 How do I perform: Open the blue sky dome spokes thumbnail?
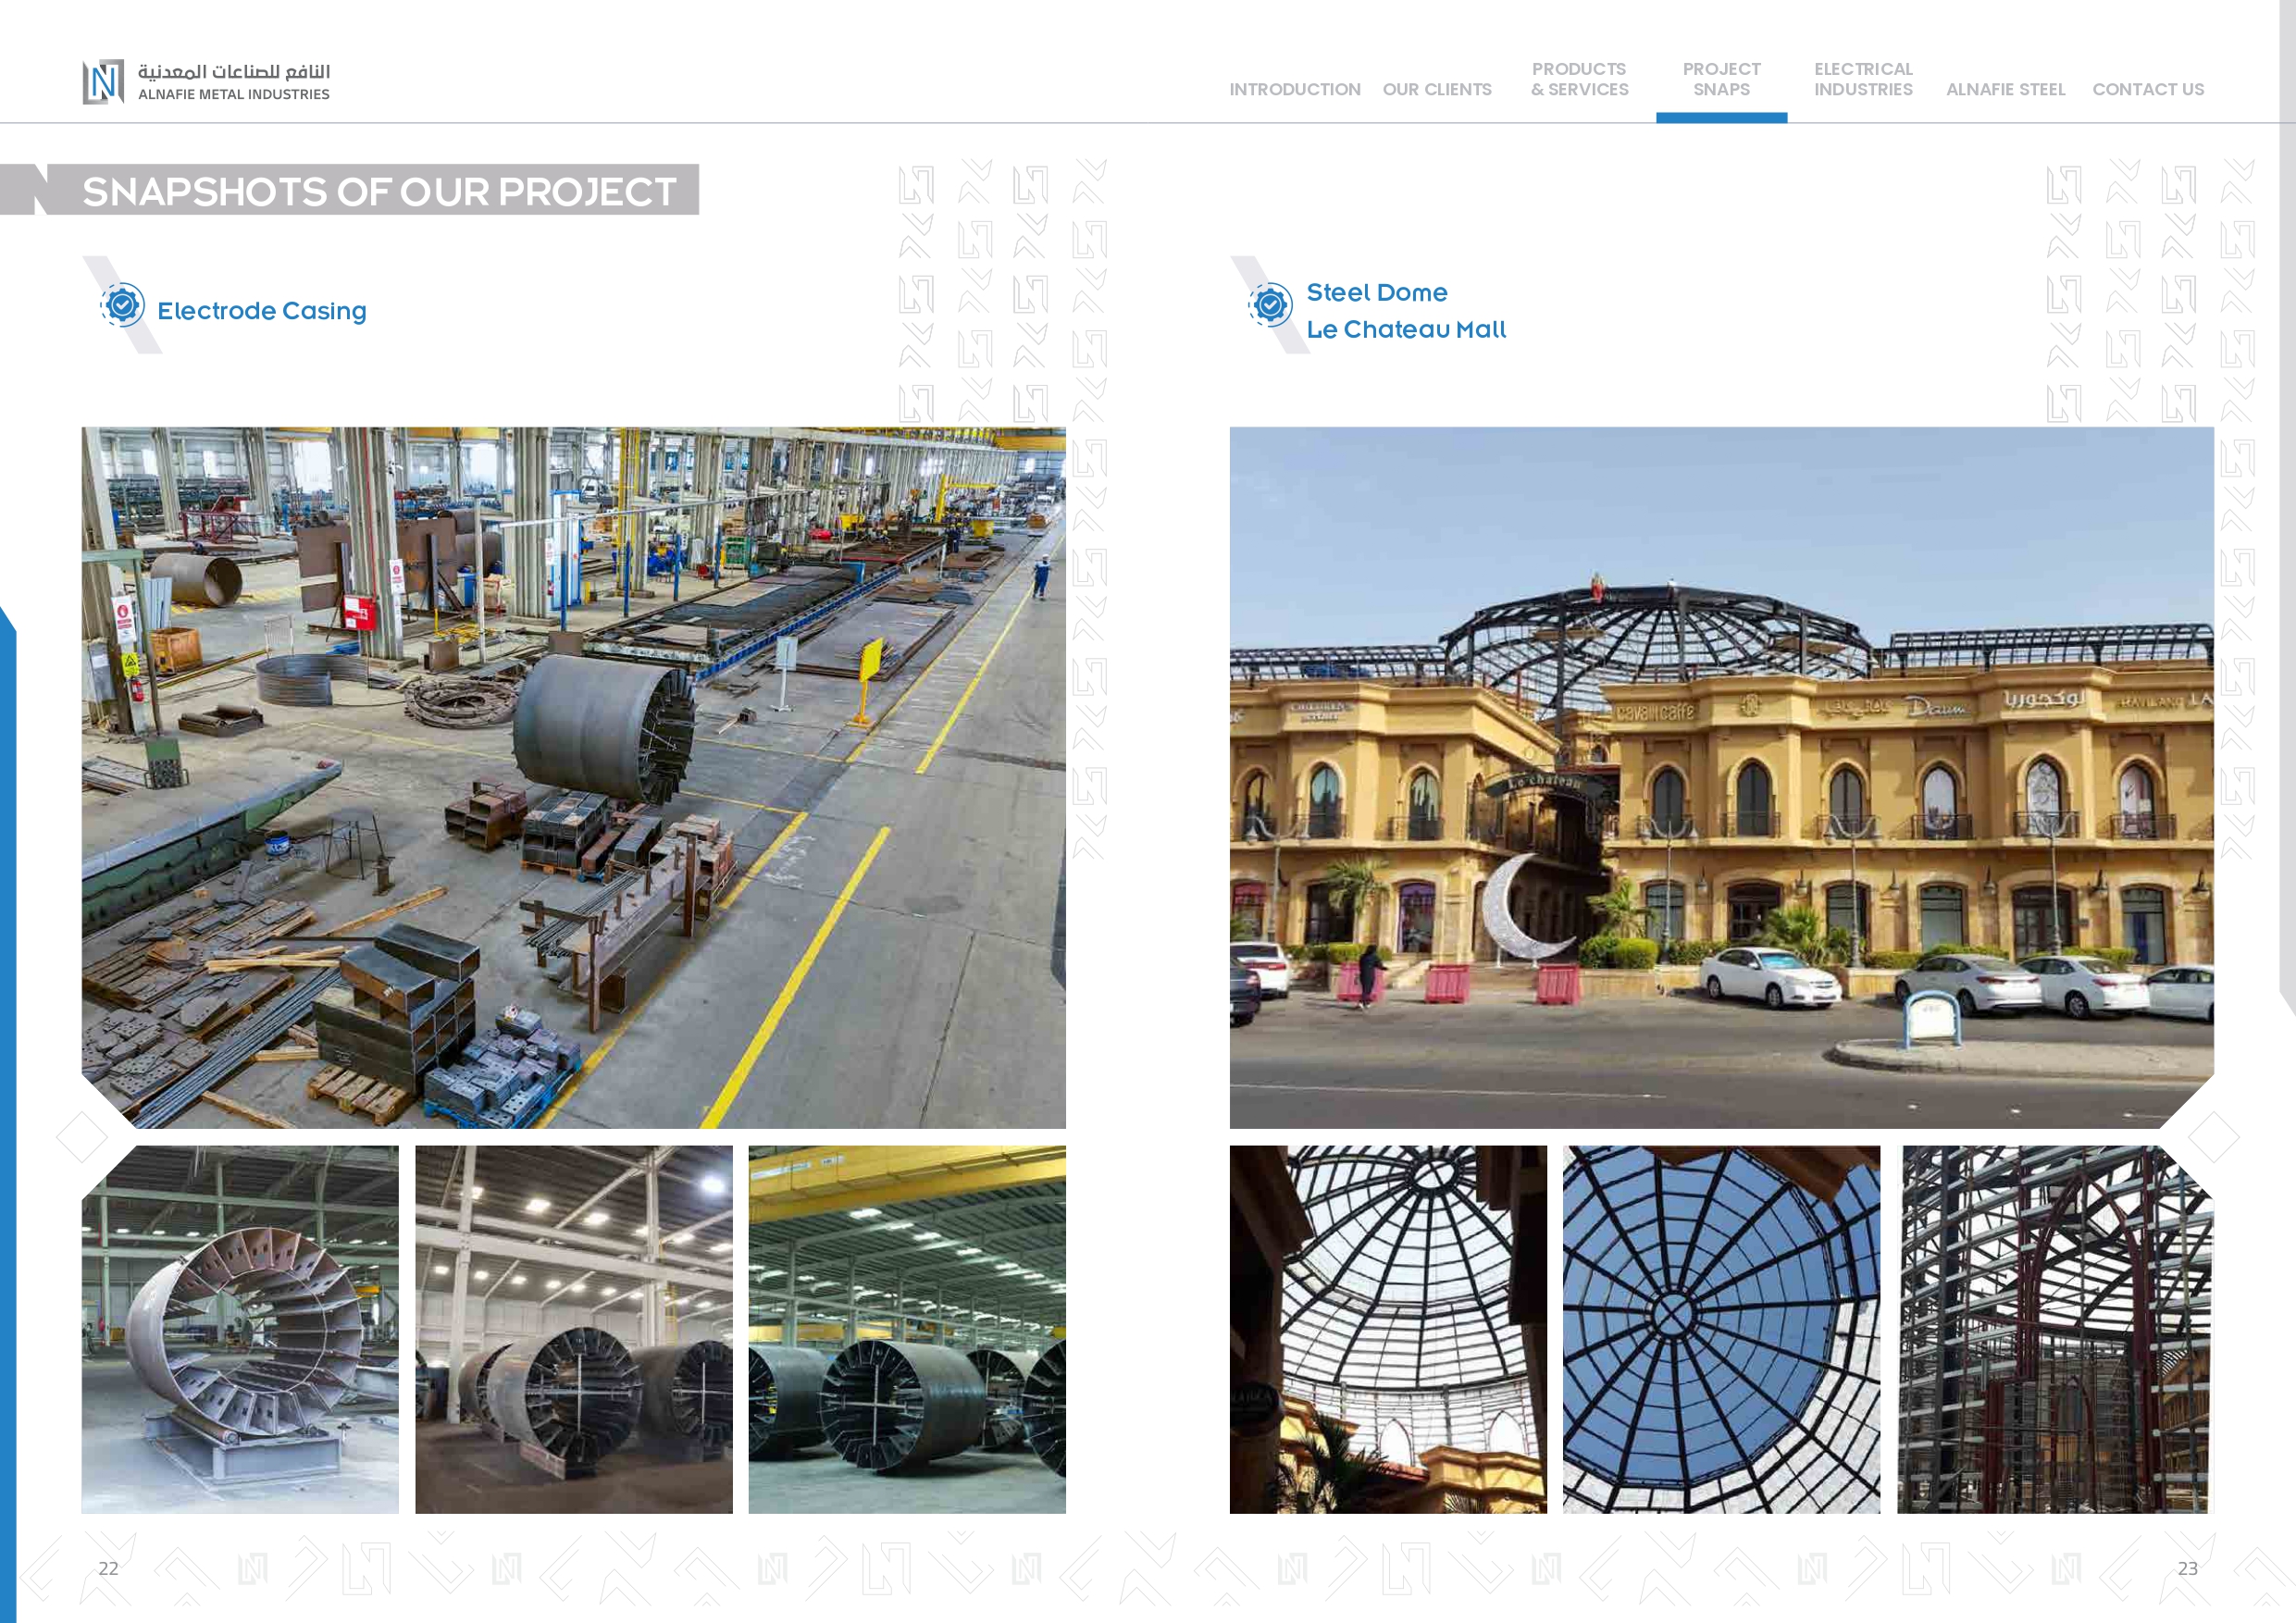pyautogui.click(x=1720, y=1328)
